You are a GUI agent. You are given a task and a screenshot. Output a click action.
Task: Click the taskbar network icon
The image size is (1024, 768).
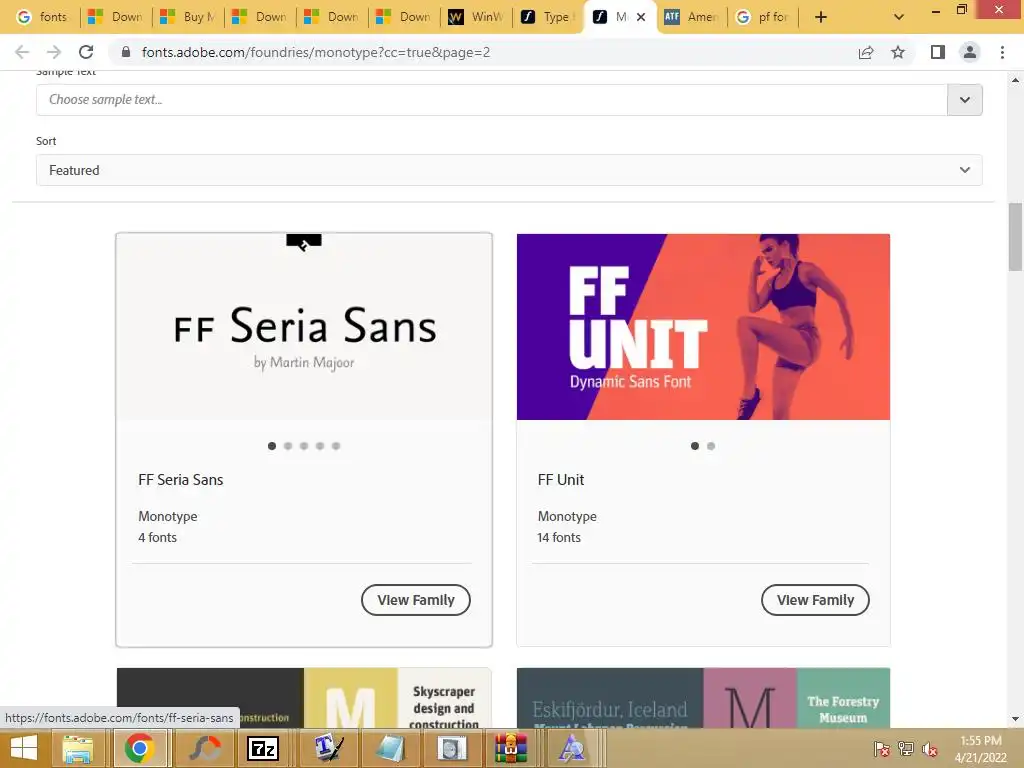[x=906, y=749]
